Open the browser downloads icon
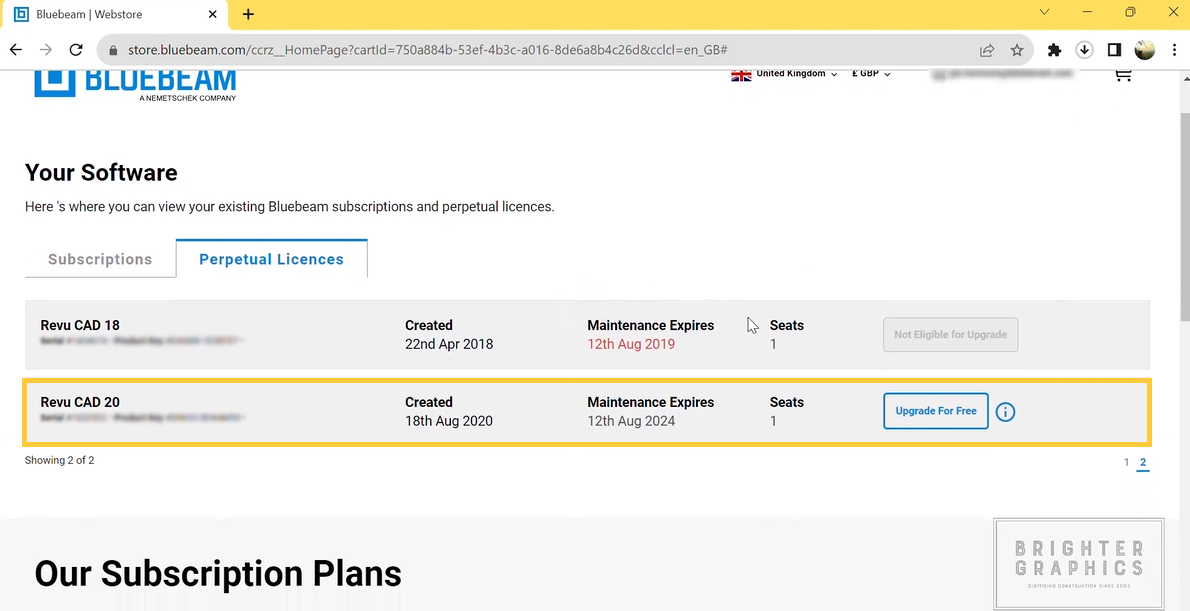1190x611 pixels. (x=1084, y=49)
